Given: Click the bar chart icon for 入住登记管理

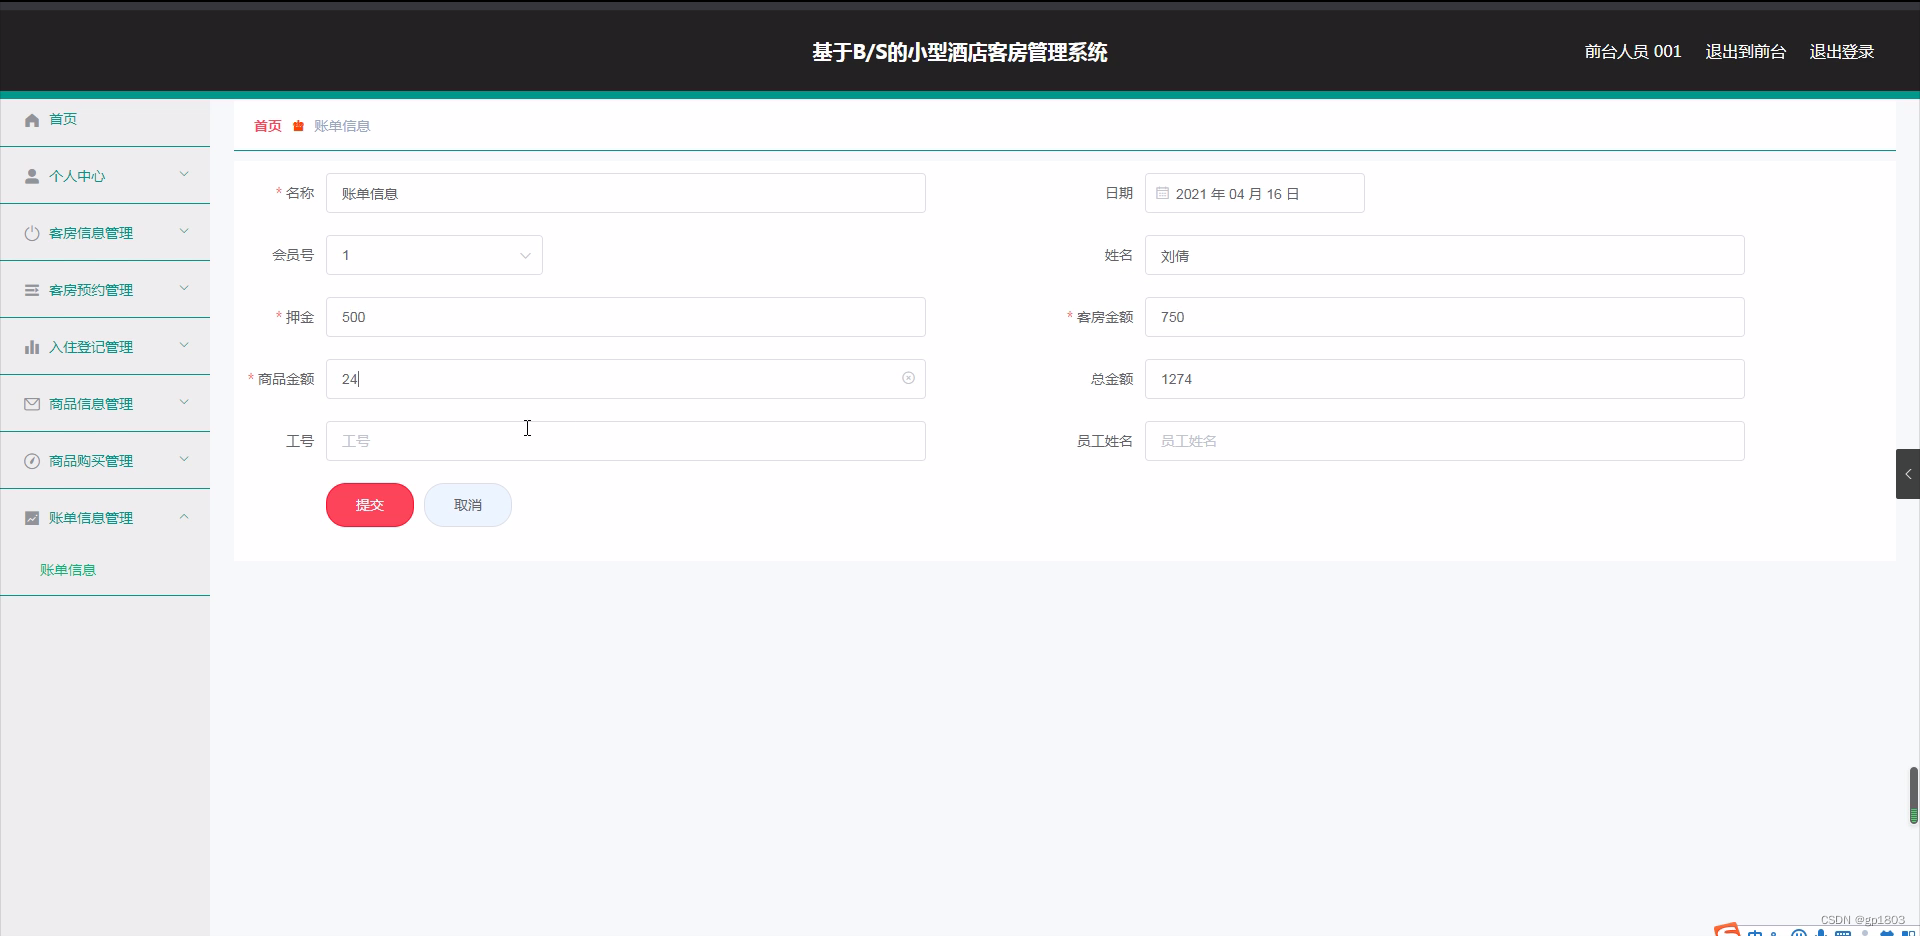Looking at the screenshot, I should tap(32, 347).
